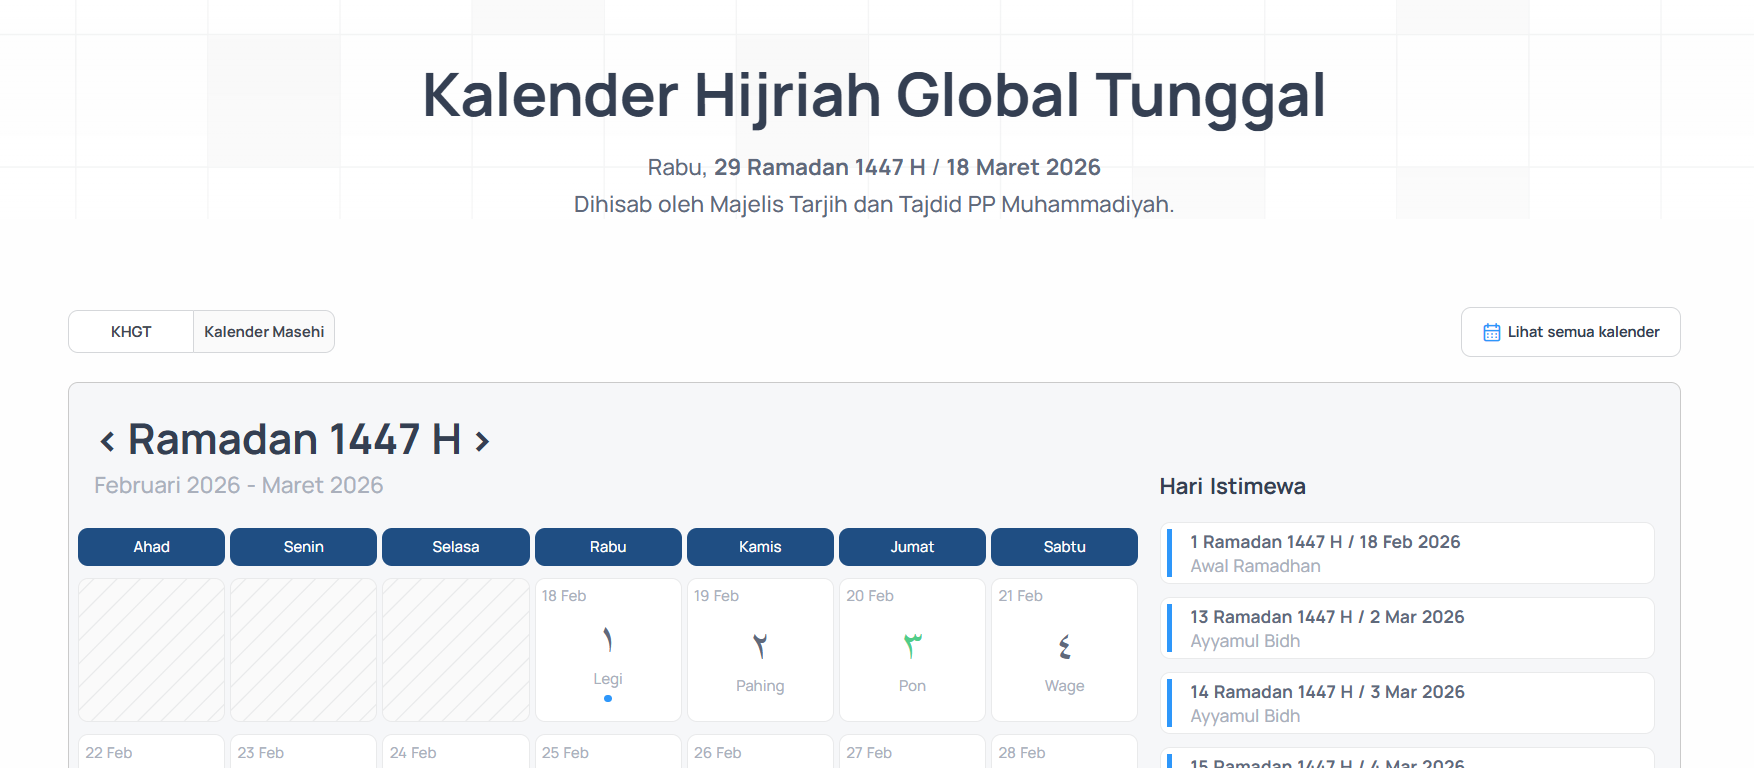The width and height of the screenshot is (1754, 768).
Task: Select the Rabu day header
Action: (608, 547)
